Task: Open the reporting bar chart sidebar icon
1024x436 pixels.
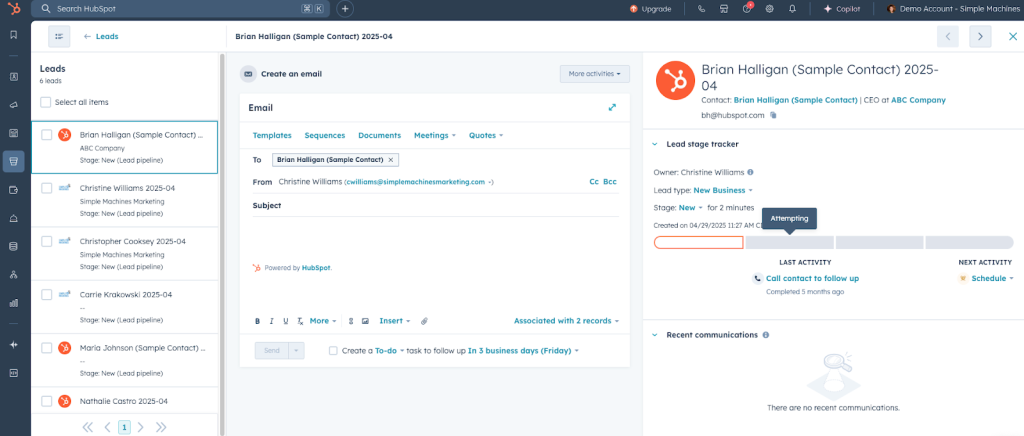Action: (13, 303)
